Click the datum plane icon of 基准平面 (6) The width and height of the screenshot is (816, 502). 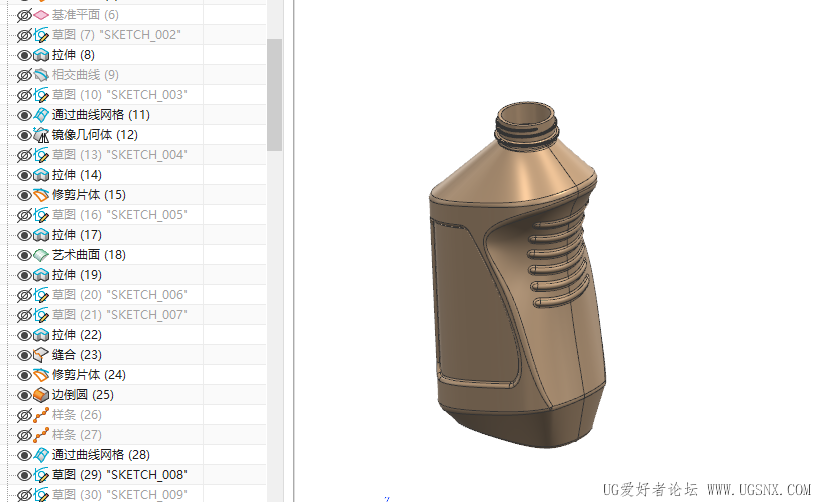(x=41, y=15)
